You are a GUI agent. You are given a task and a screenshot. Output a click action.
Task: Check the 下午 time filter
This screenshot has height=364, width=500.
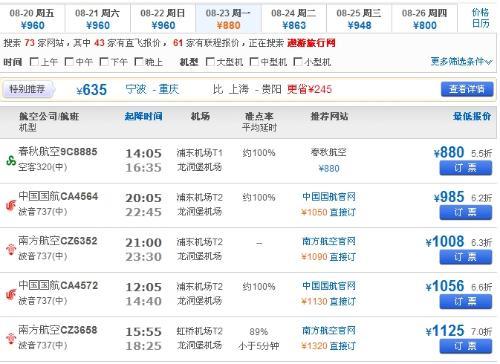coord(104,61)
